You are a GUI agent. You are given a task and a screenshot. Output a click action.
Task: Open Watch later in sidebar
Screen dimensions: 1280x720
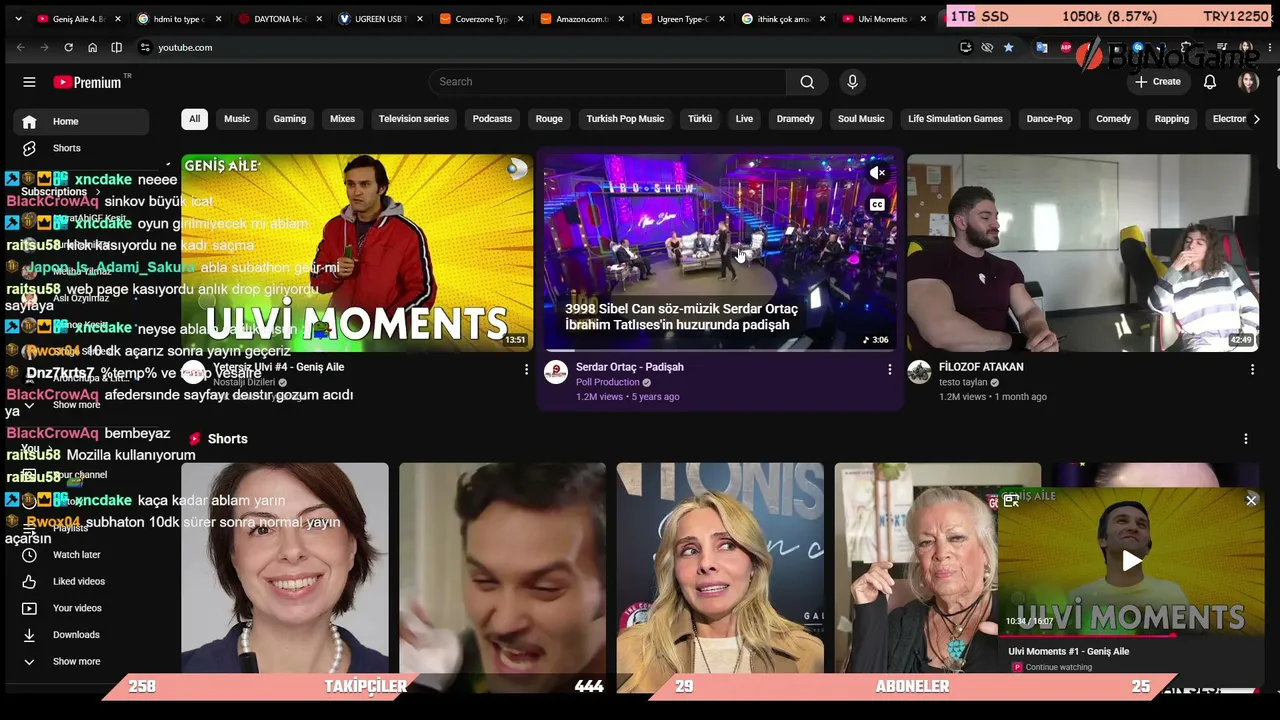77,555
